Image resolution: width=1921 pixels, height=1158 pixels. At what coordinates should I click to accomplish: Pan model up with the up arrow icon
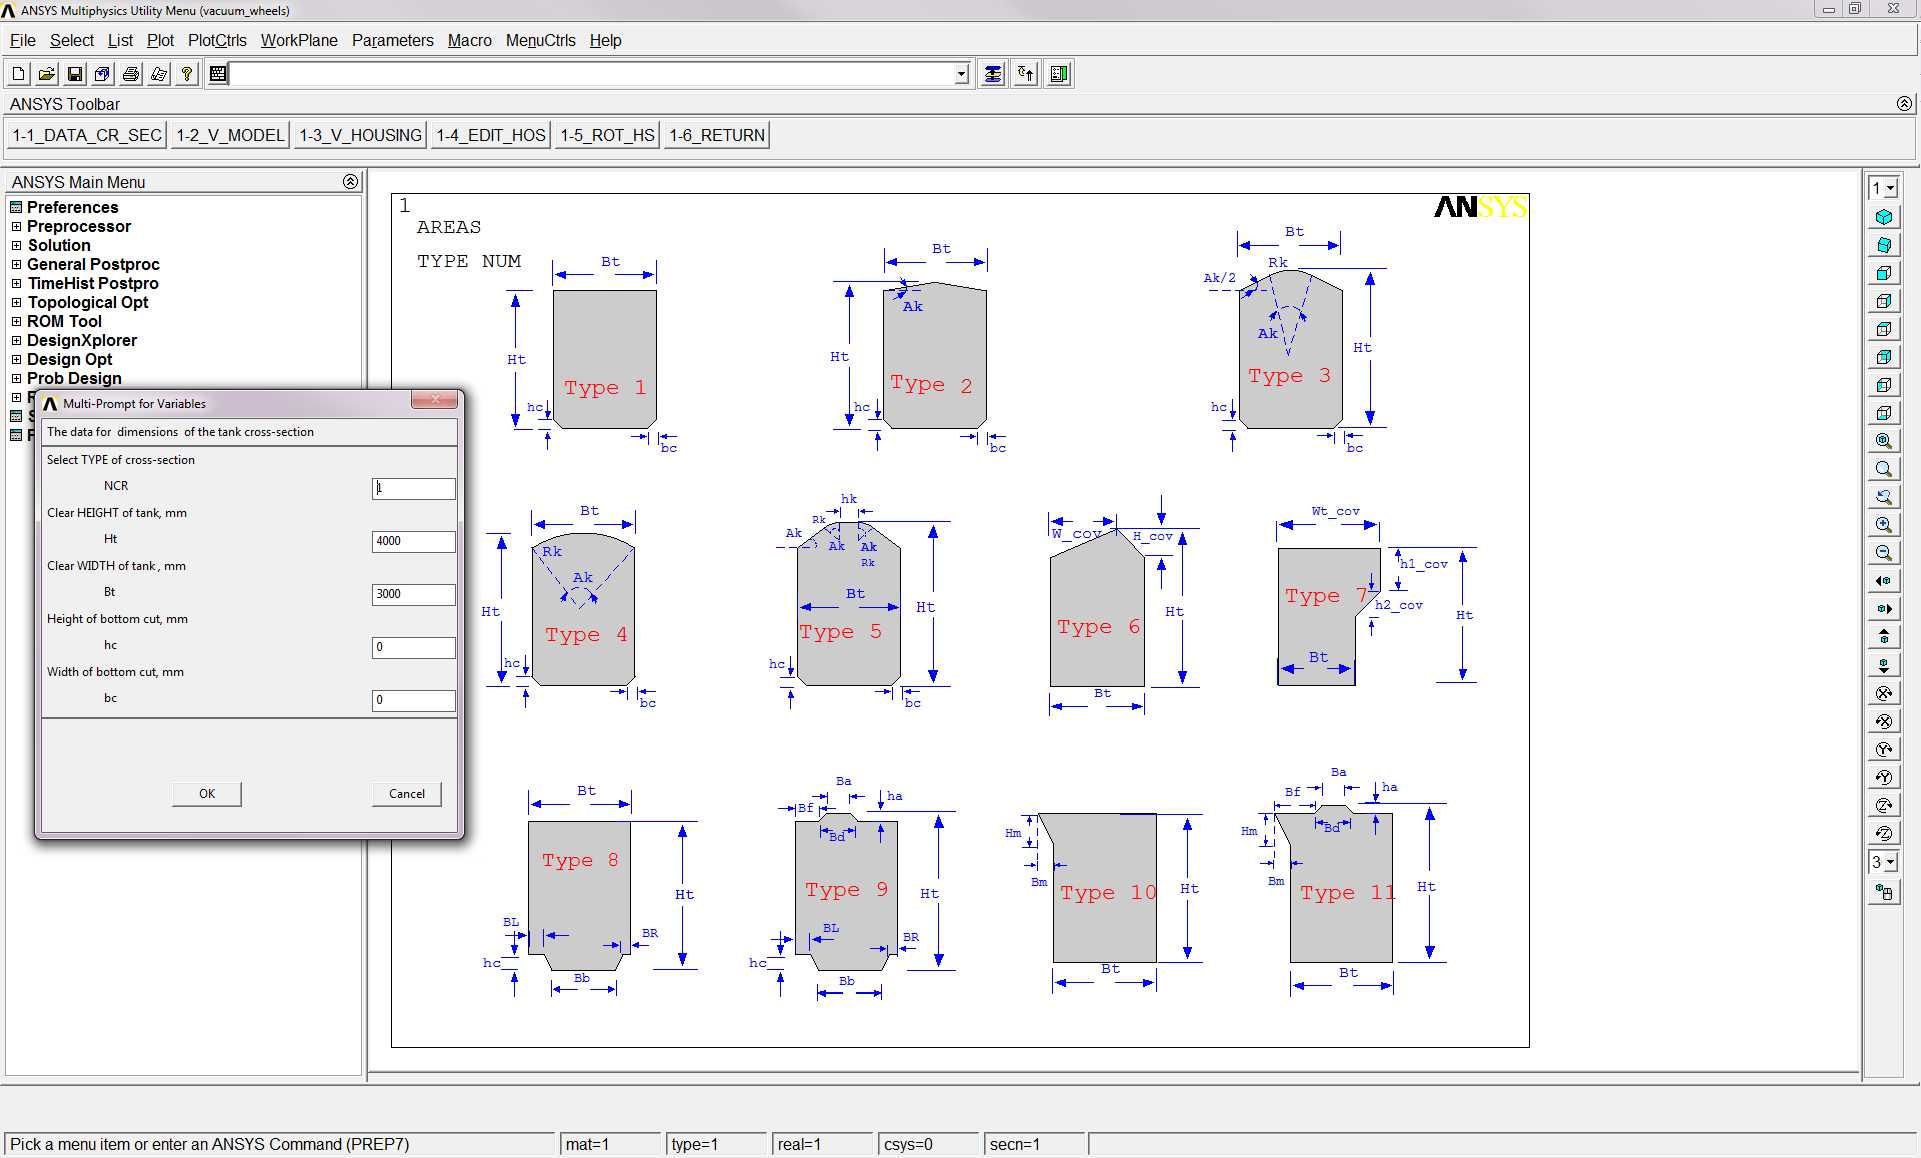tap(1884, 637)
